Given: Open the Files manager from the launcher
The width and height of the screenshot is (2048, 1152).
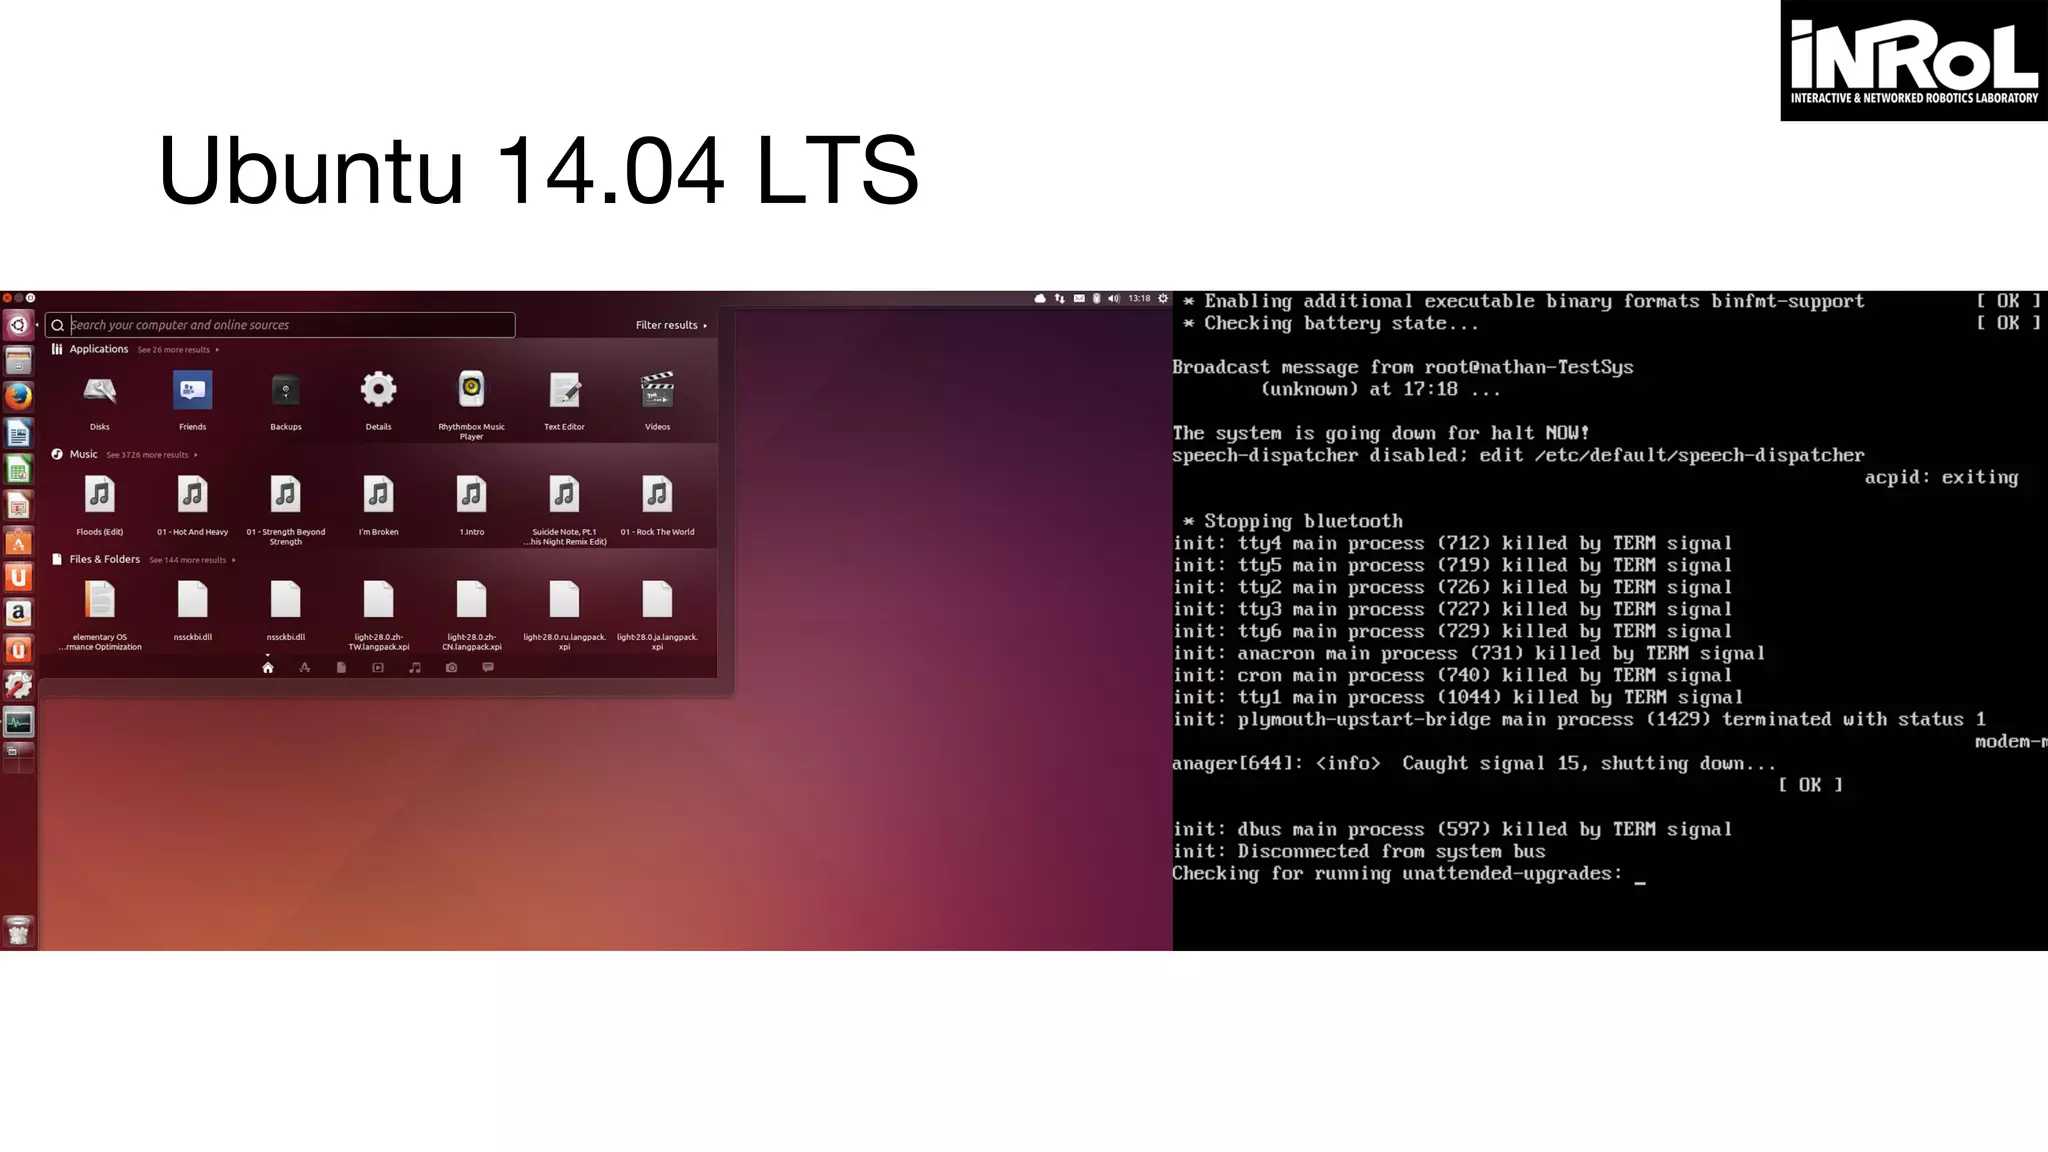Looking at the screenshot, I should (x=18, y=360).
